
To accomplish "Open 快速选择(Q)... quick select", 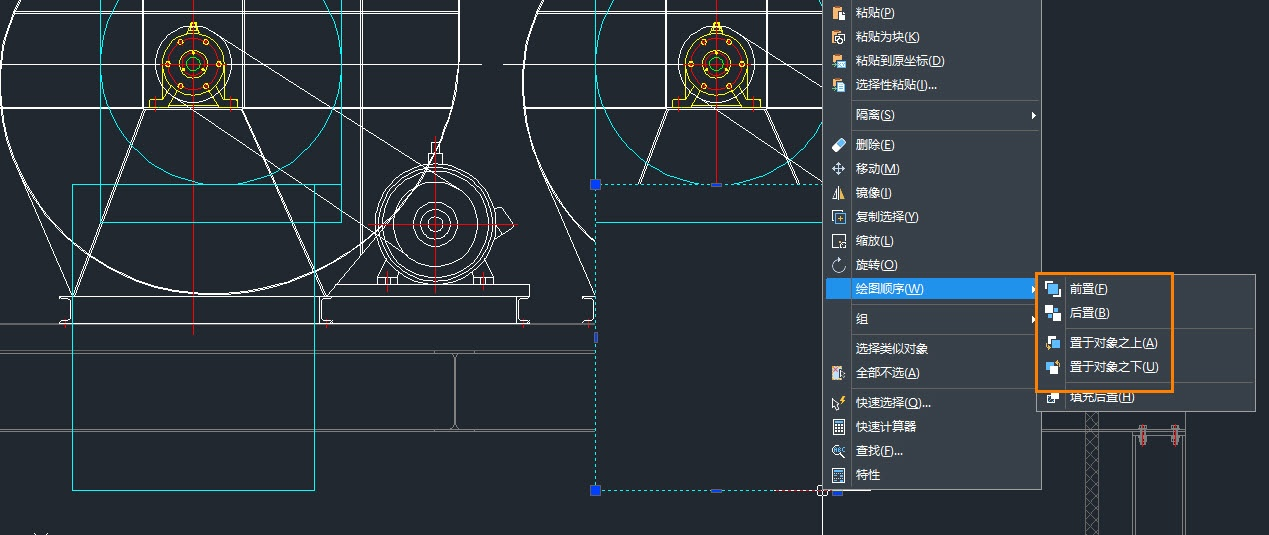I will point(931,403).
